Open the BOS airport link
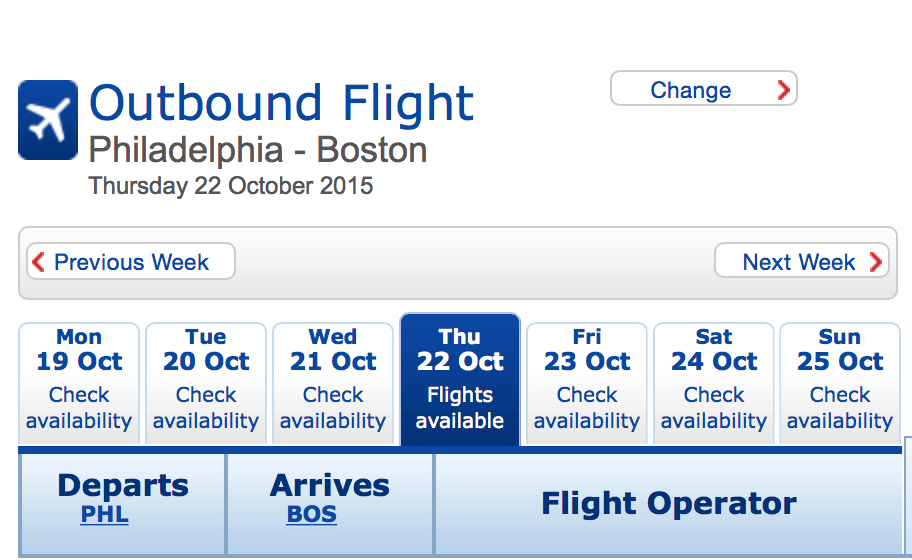912x560 pixels. click(312, 514)
